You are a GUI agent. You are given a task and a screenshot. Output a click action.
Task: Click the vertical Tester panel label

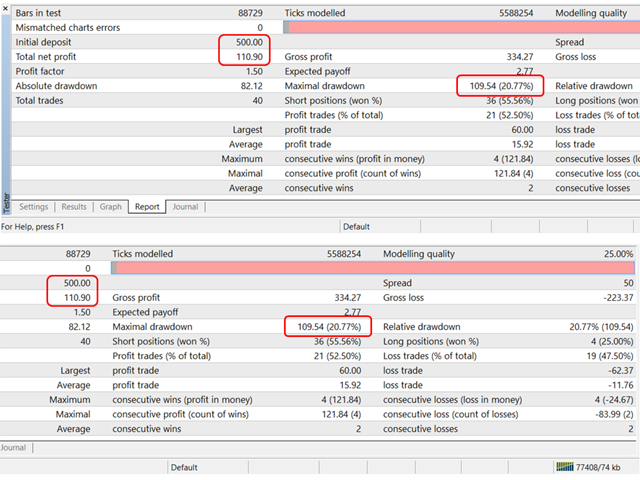pyautogui.click(x=6, y=203)
